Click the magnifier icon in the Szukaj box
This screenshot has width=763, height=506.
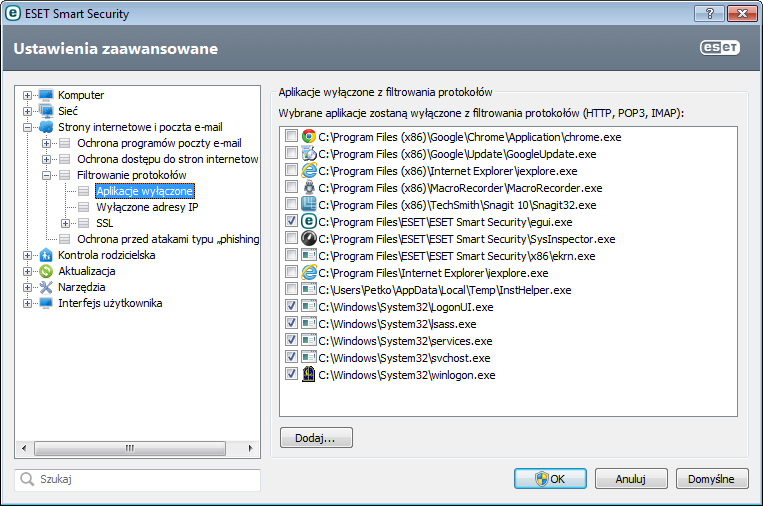27,479
